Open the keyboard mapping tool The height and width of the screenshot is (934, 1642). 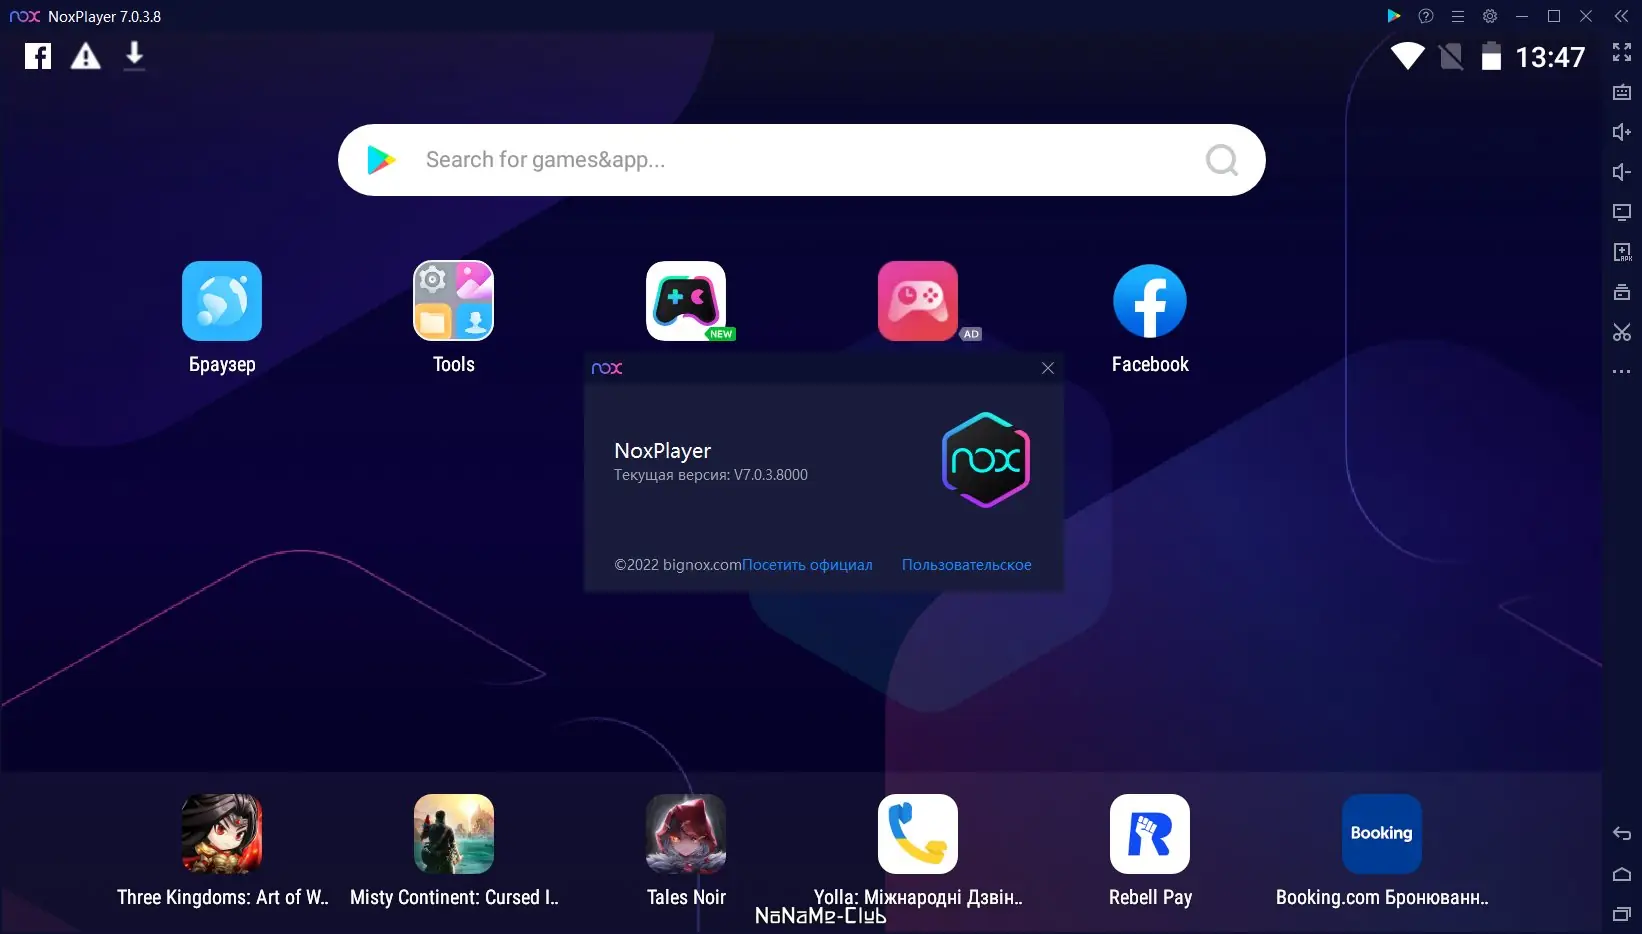pyautogui.click(x=1622, y=92)
